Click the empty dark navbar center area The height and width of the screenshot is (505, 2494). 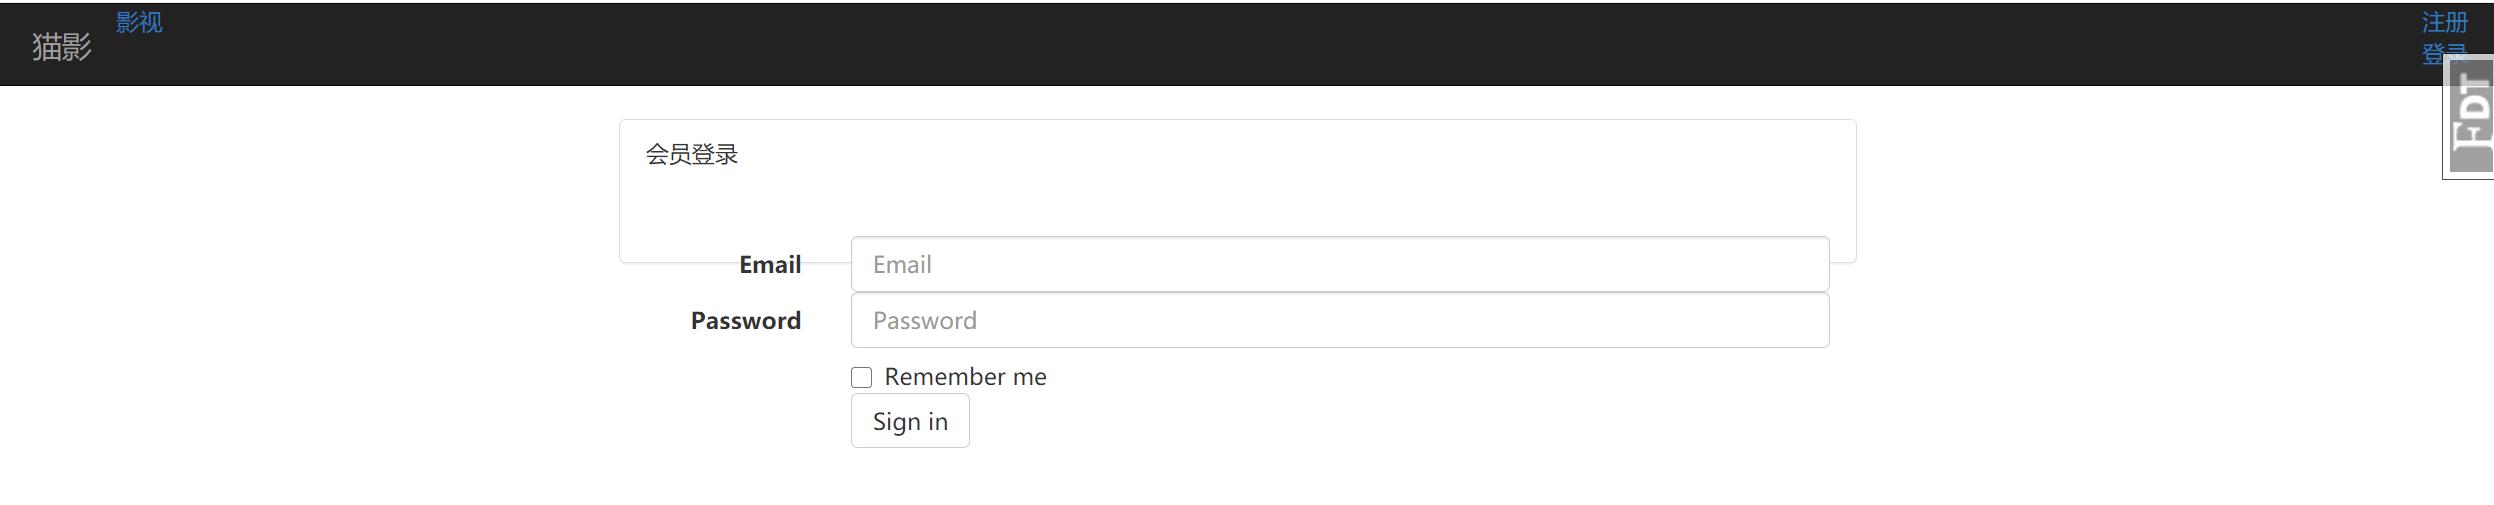[1200, 44]
